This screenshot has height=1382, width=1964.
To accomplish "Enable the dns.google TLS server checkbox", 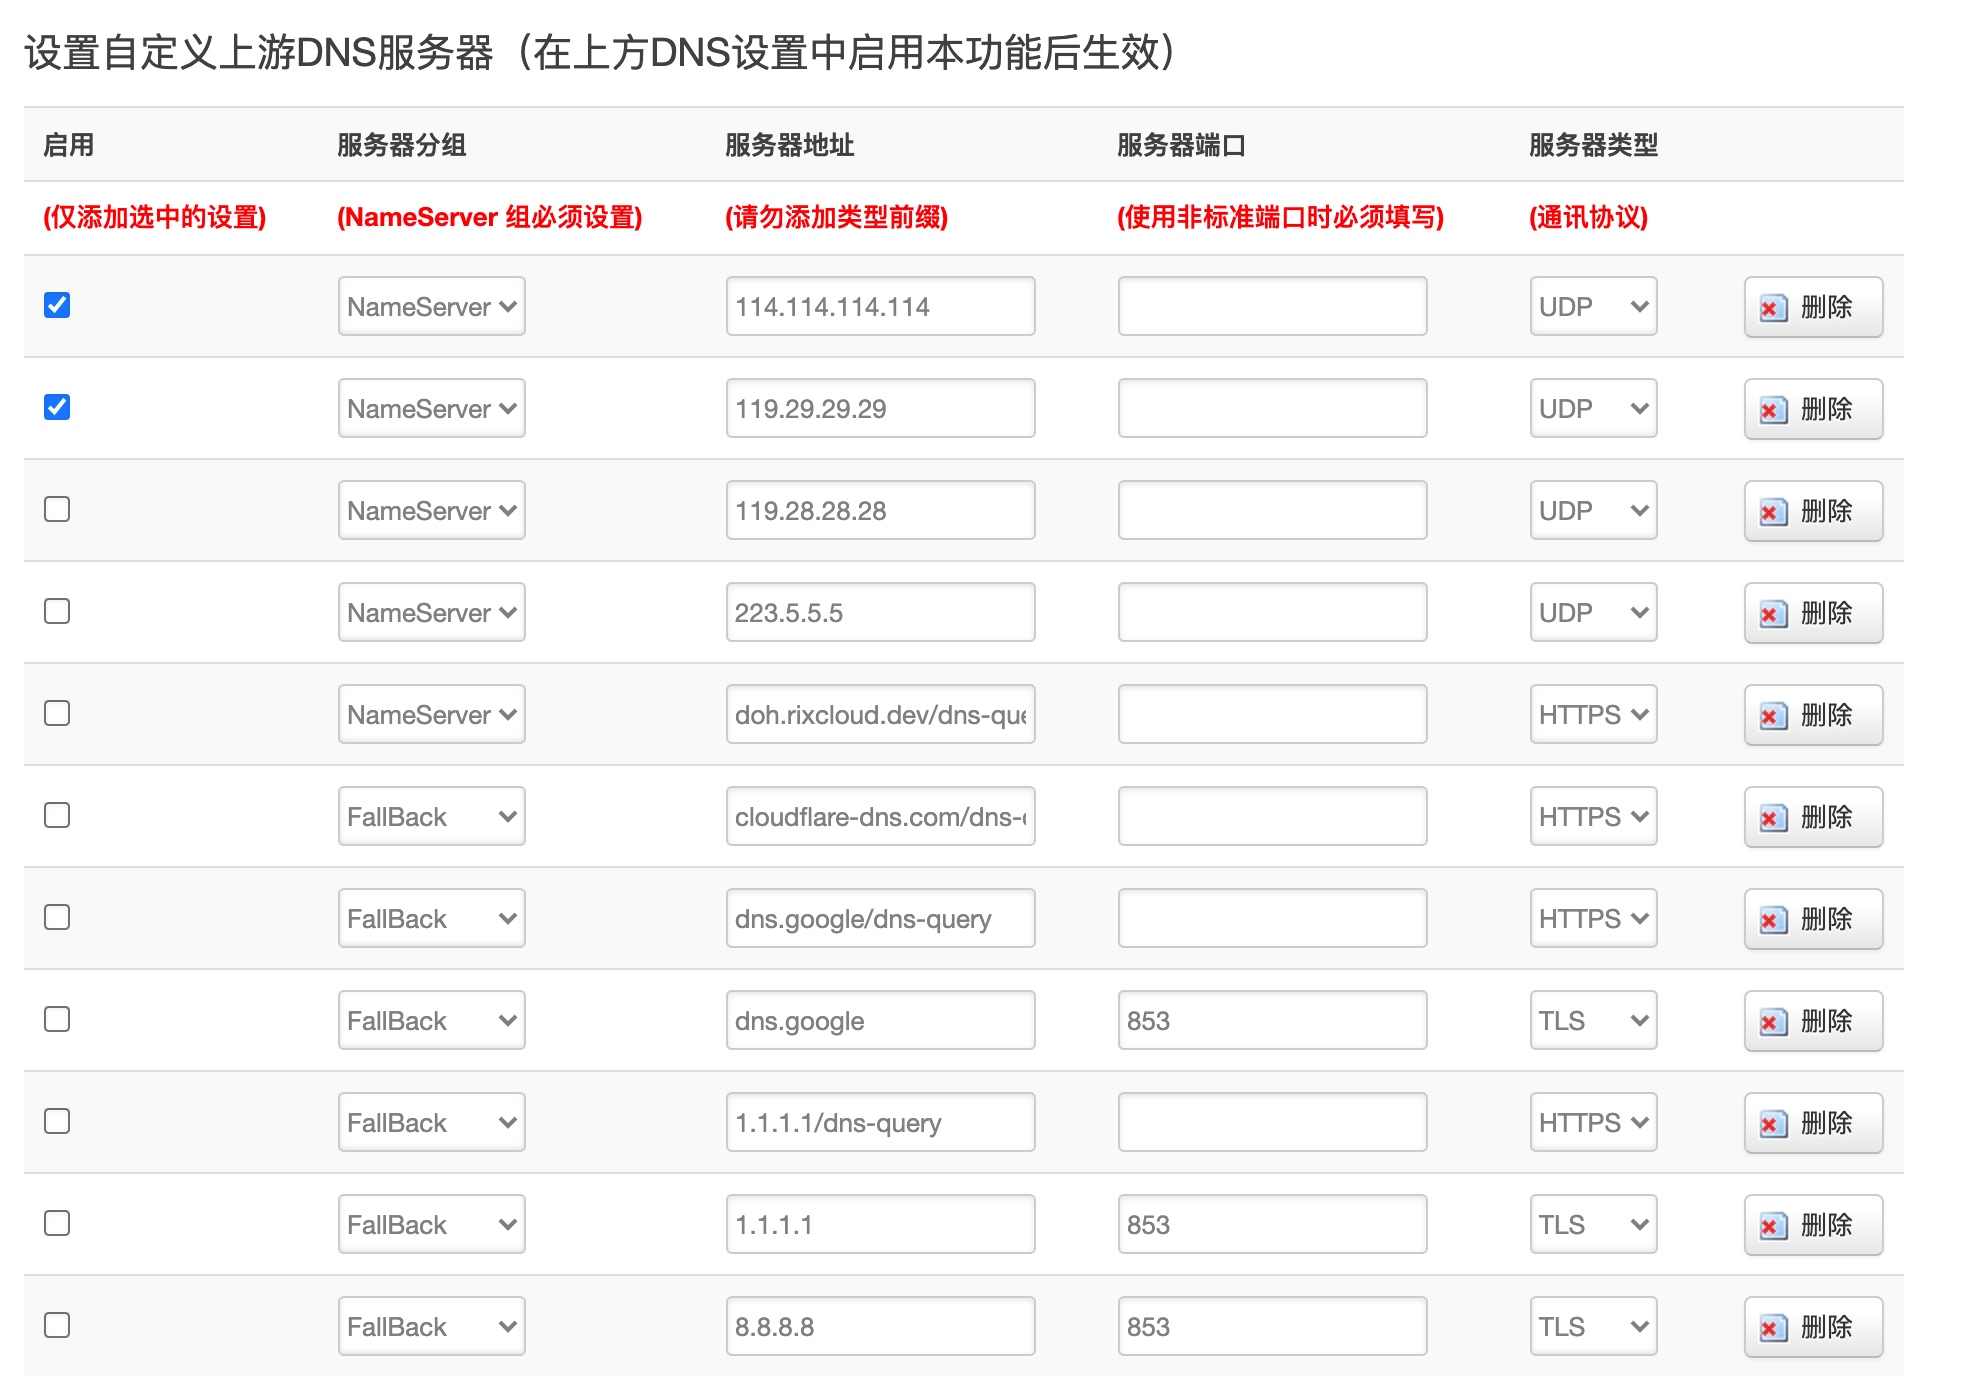I will point(57,1019).
